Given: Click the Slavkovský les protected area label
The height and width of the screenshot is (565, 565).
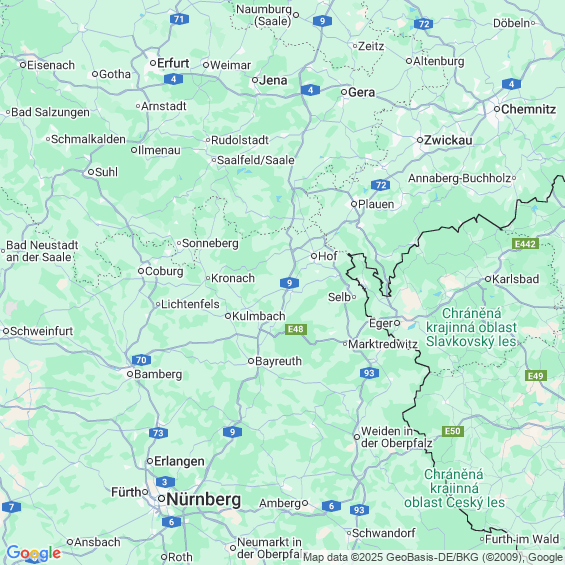Looking at the screenshot, I should tap(471, 327).
